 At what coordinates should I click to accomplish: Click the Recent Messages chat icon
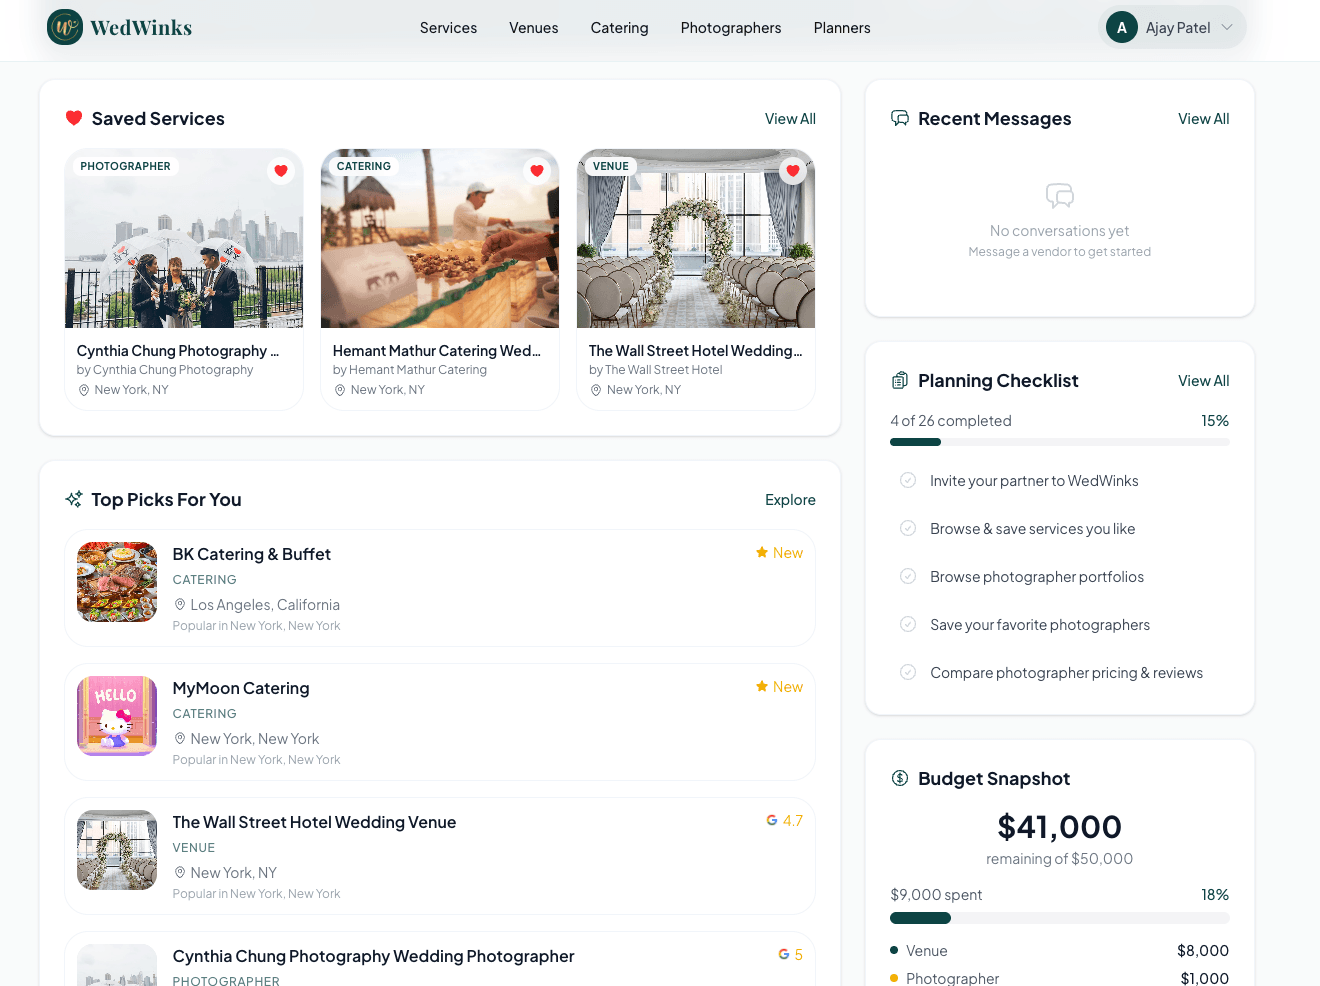point(900,118)
